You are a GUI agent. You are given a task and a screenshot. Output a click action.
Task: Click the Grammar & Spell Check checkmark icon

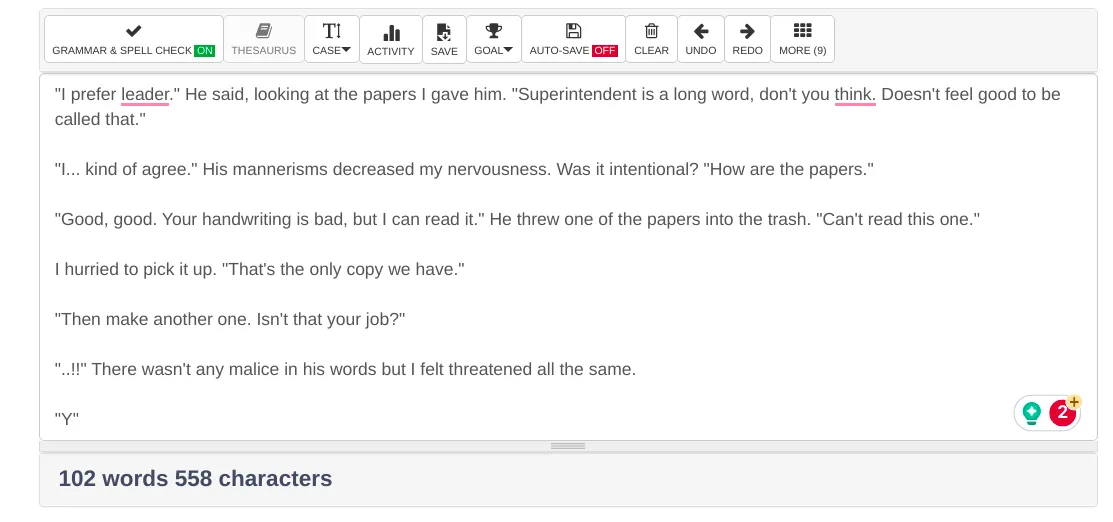pos(133,31)
